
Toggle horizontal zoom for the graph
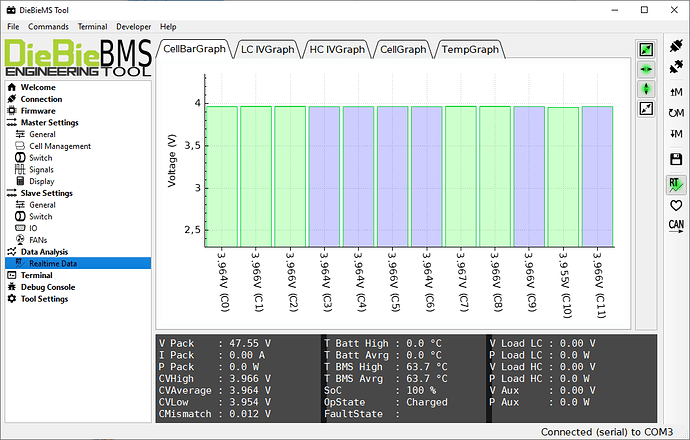tap(646, 69)
